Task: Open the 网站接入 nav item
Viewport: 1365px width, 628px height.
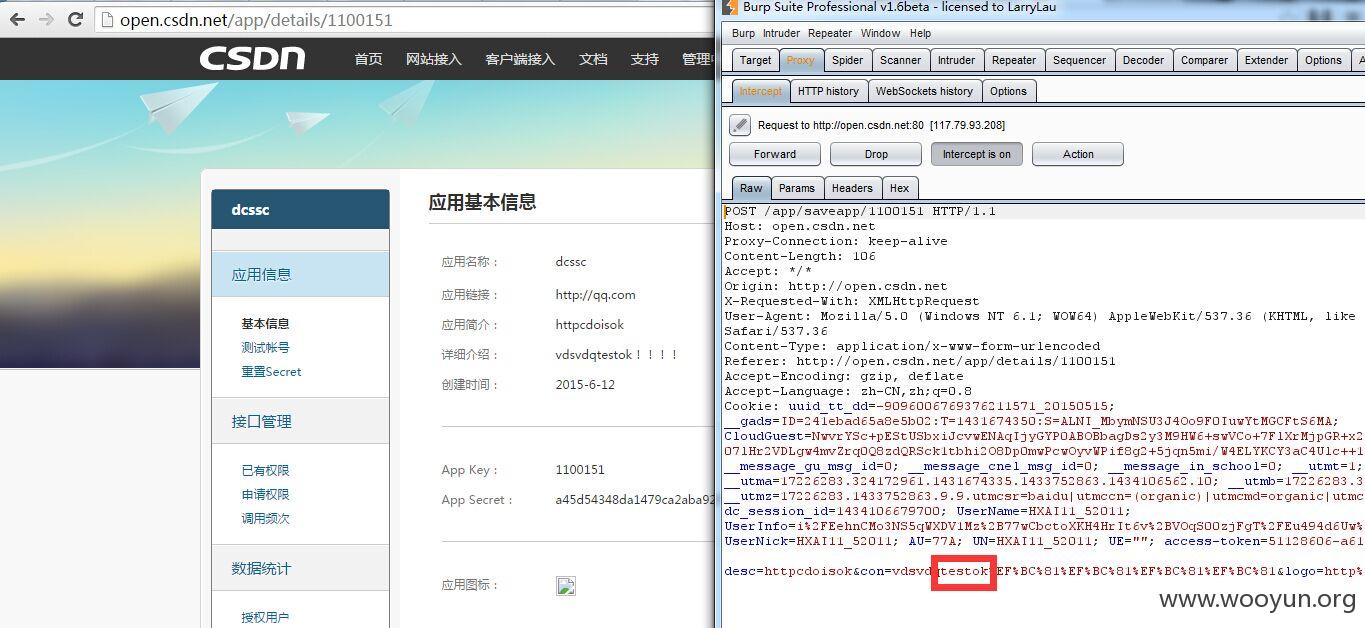Action: coord(434,59)
